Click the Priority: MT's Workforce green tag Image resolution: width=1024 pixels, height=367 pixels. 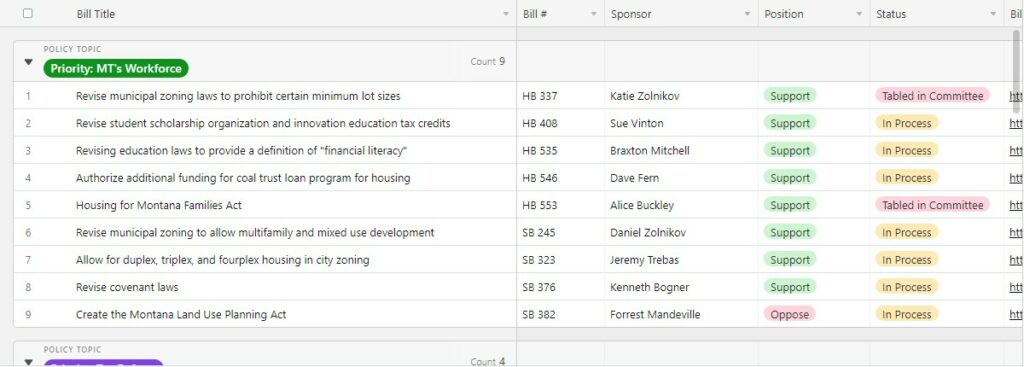(x=116, y=69)
